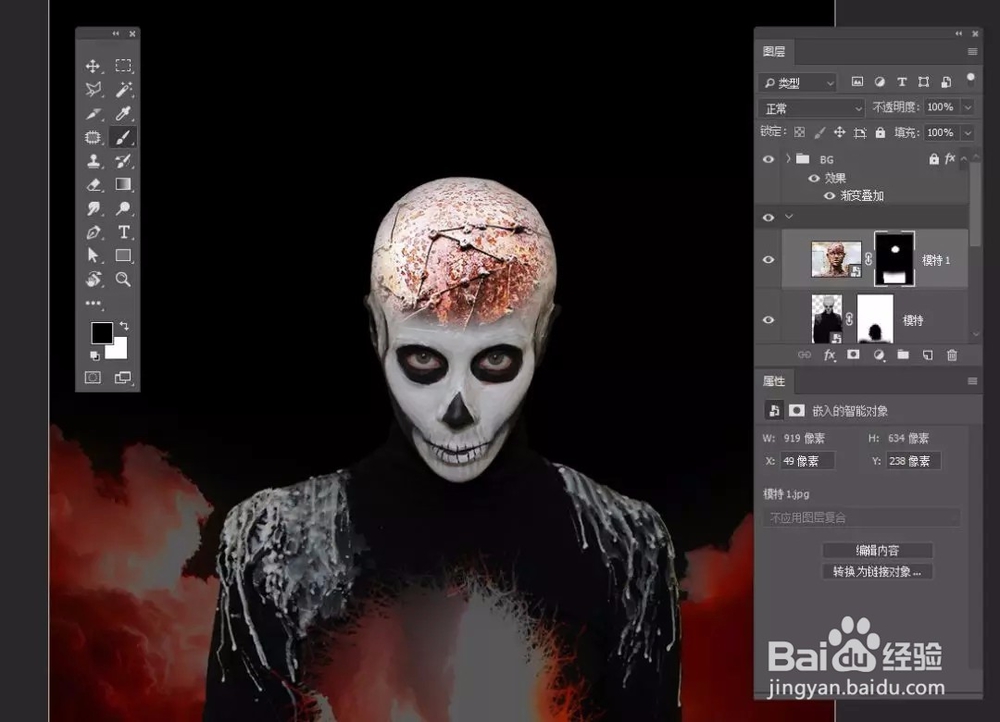Image resolution: width=1000 pixels, height=722 pixels.
Task: Select the Pen tool
Action: tap(93, 232)
